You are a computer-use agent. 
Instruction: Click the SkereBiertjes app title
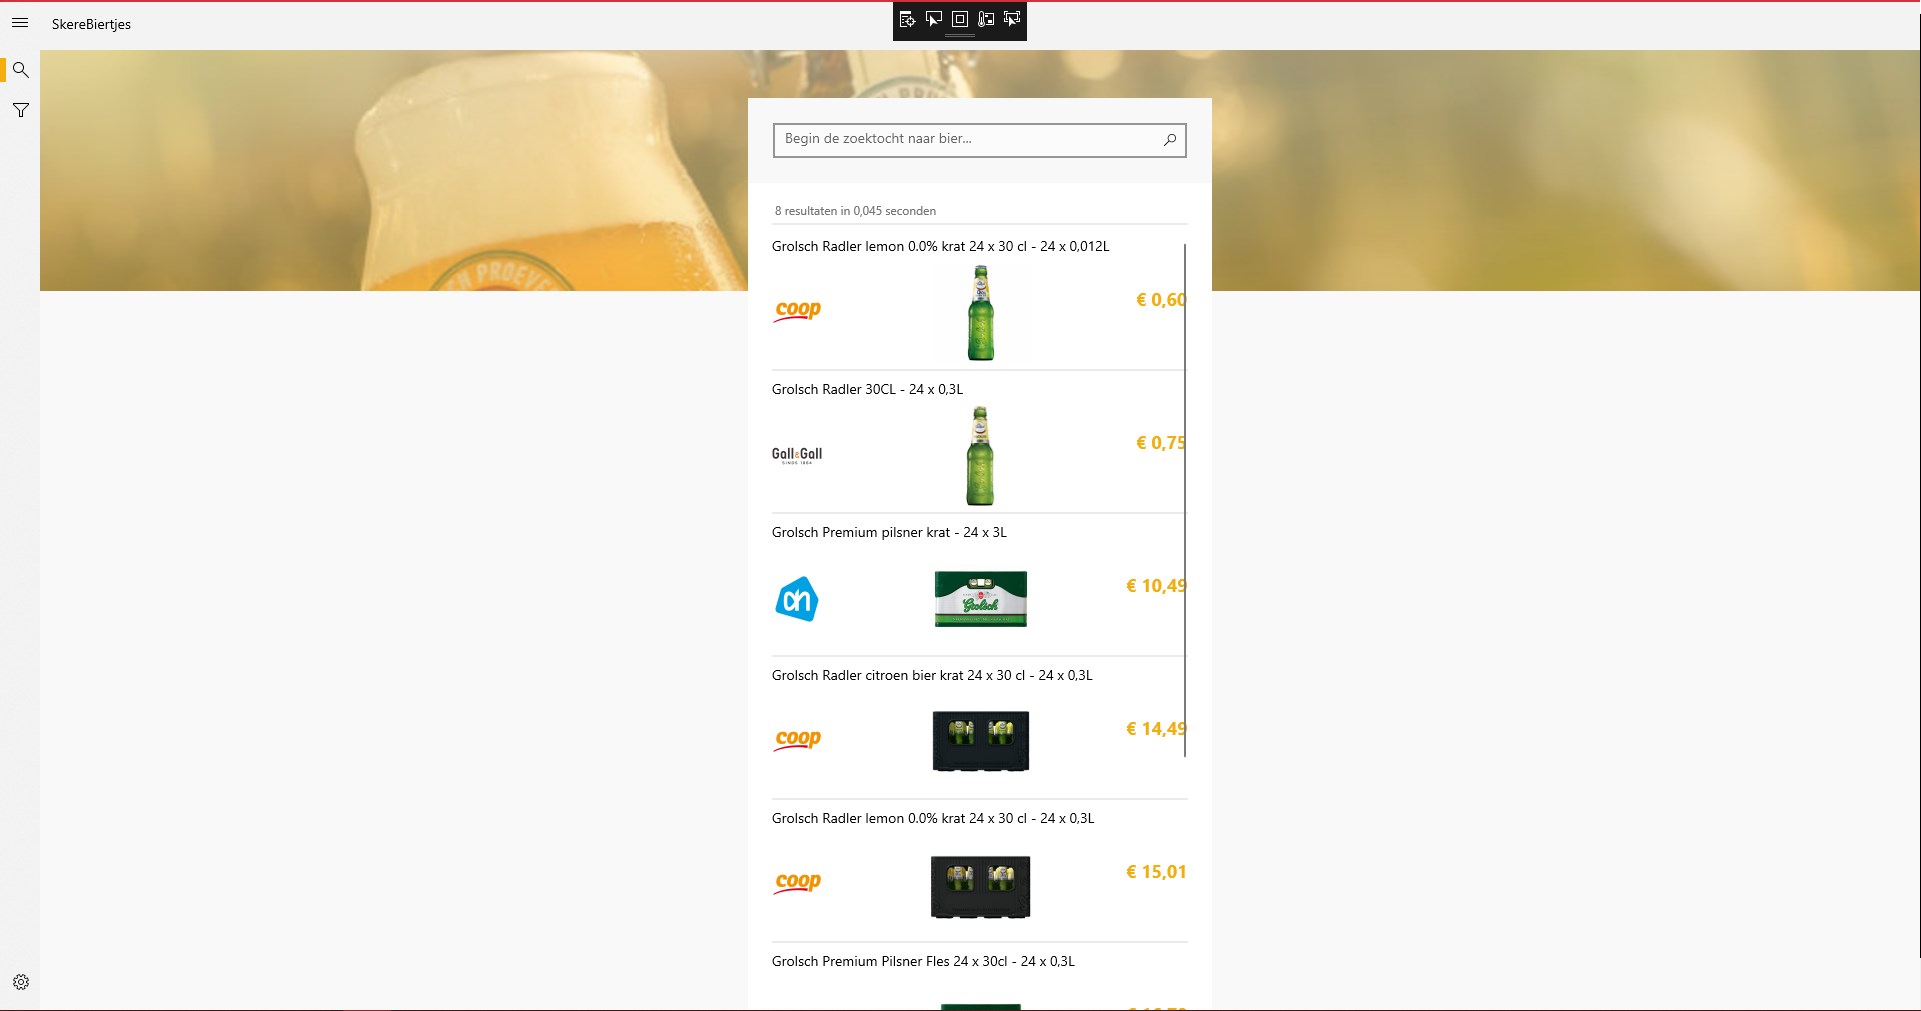tap(91, 24)
